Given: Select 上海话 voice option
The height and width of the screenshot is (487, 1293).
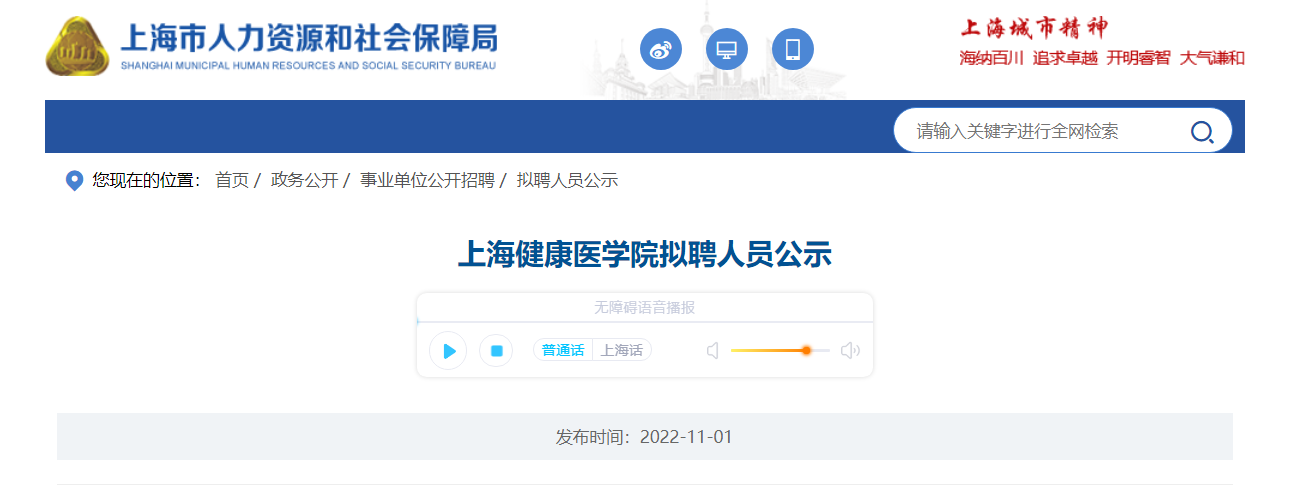Looking at the screenshot, I should tap(622, 350).
